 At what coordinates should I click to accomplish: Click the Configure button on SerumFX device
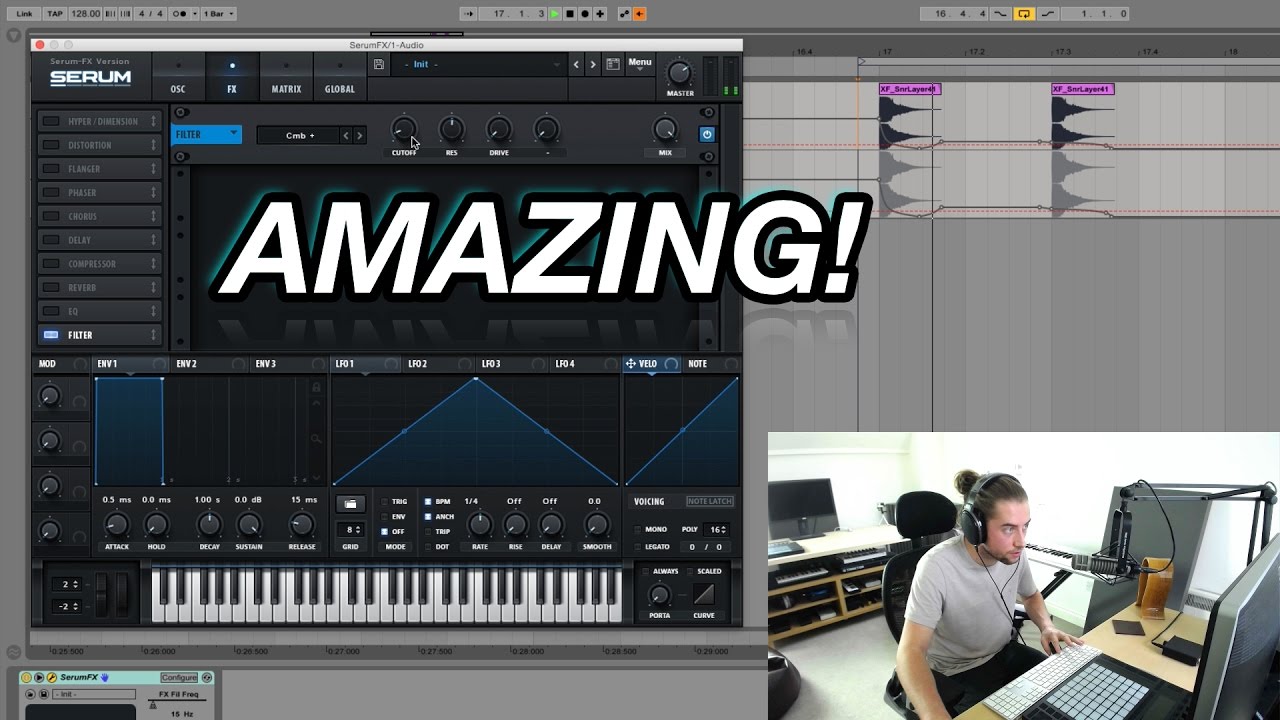click(180, 678)
